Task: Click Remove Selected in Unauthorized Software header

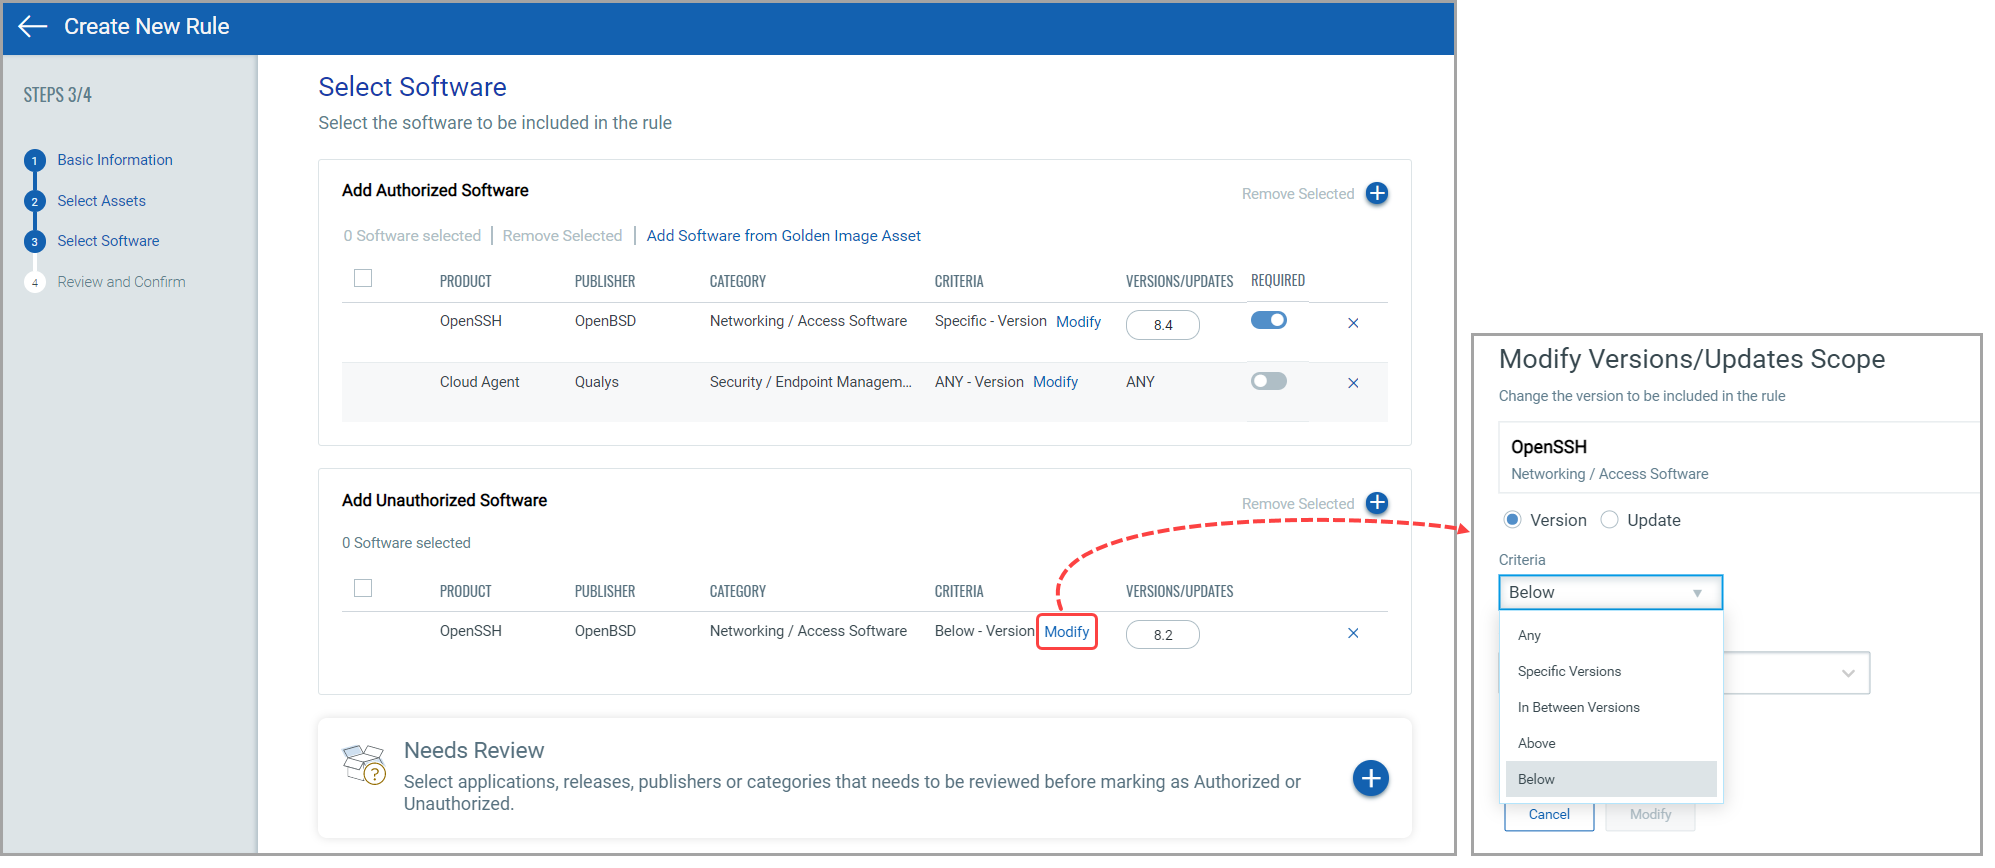Action: tap(1298, 504)
